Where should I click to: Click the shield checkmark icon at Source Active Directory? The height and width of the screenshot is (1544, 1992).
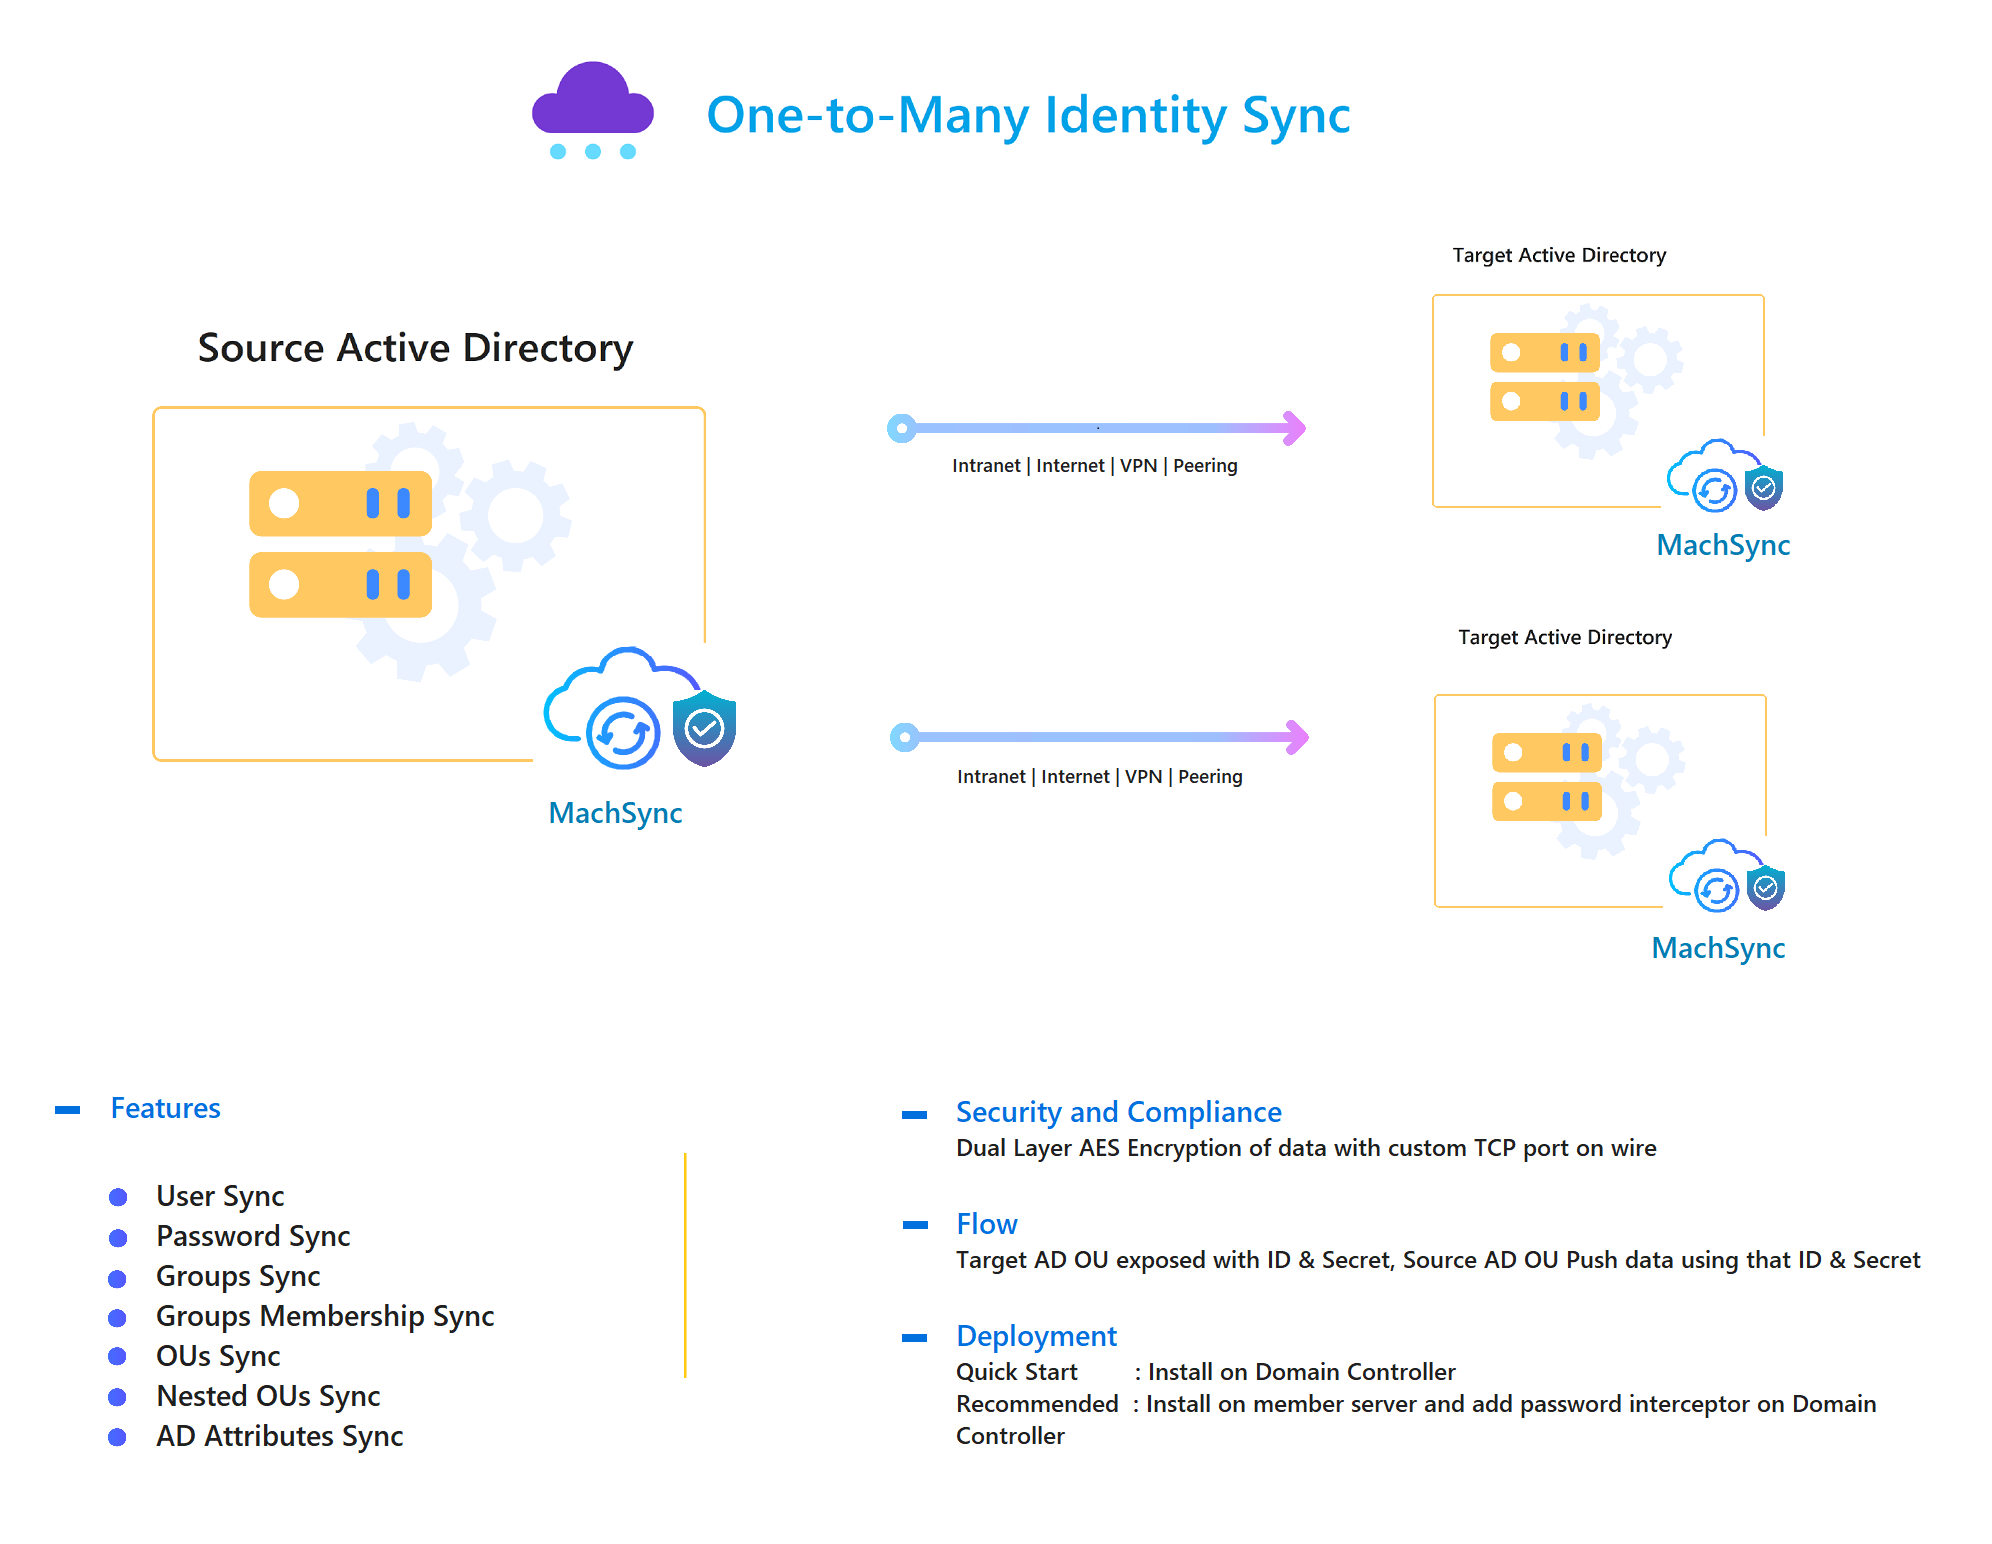click(x=704, y=728)
